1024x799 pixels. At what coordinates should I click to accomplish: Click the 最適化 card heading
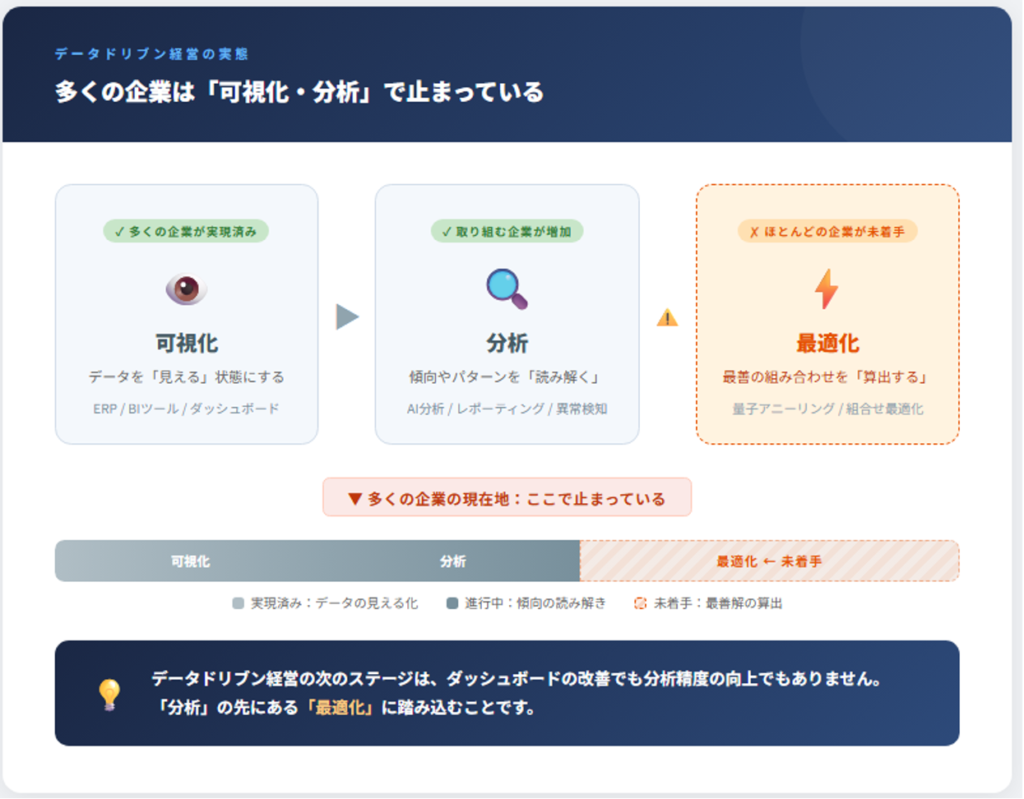pyautogui.click(x=827, y=344)
